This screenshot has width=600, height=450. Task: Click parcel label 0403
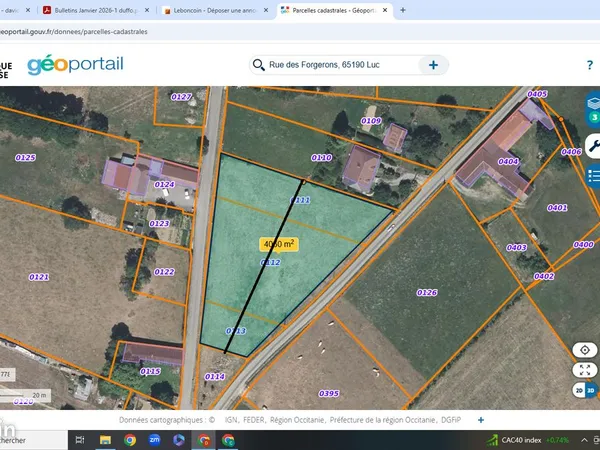tap(517, 248)
